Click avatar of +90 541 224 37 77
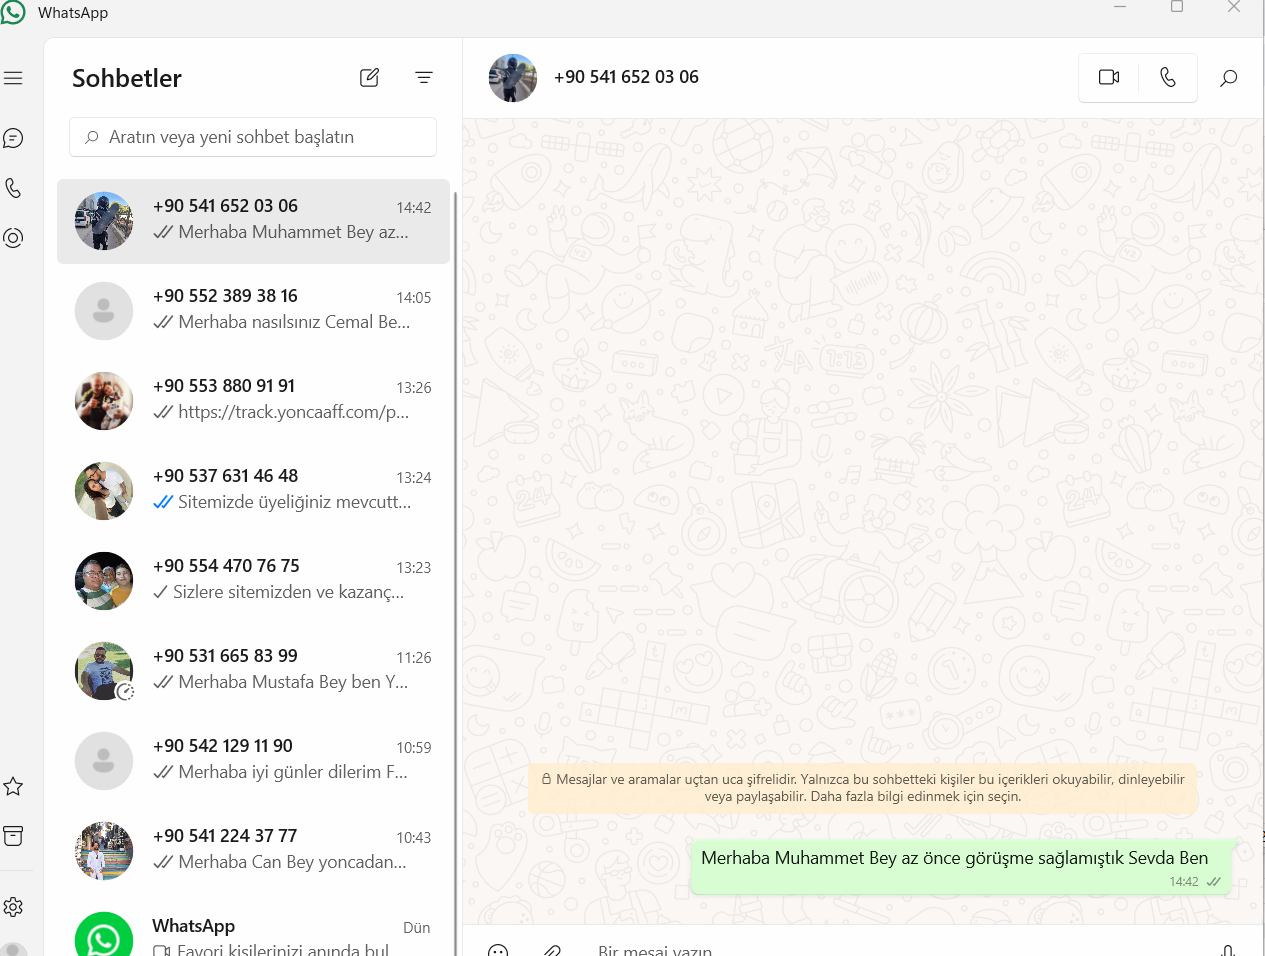The image size is (1265, 956). 104,851
